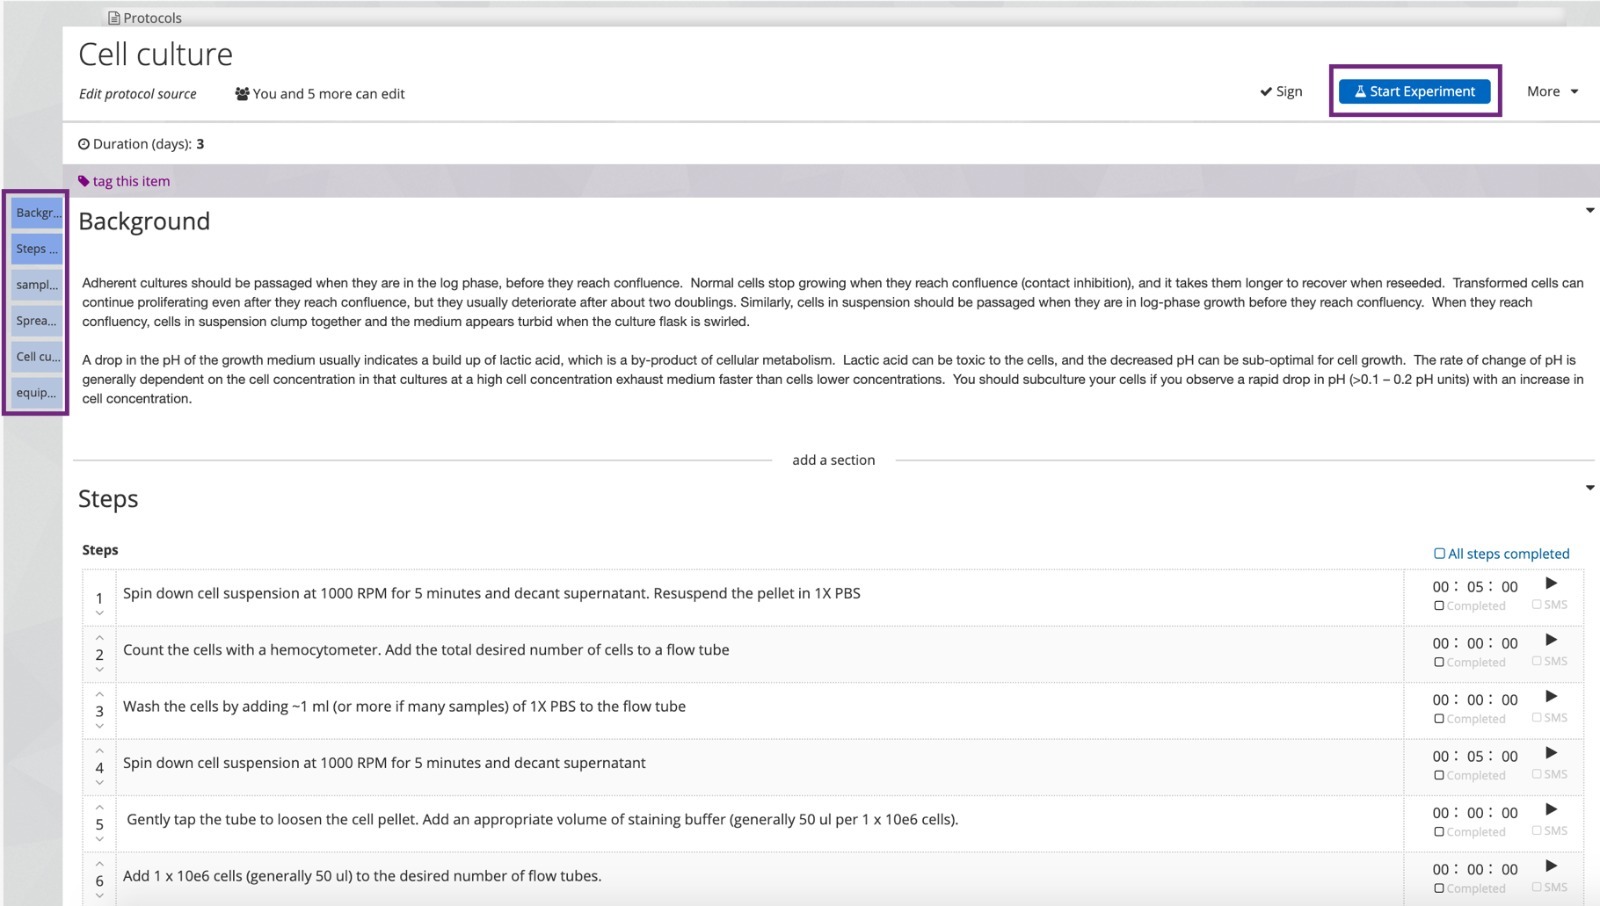
Task: Click the tag icon beside 'tag this item'
Action: point(84,181)
